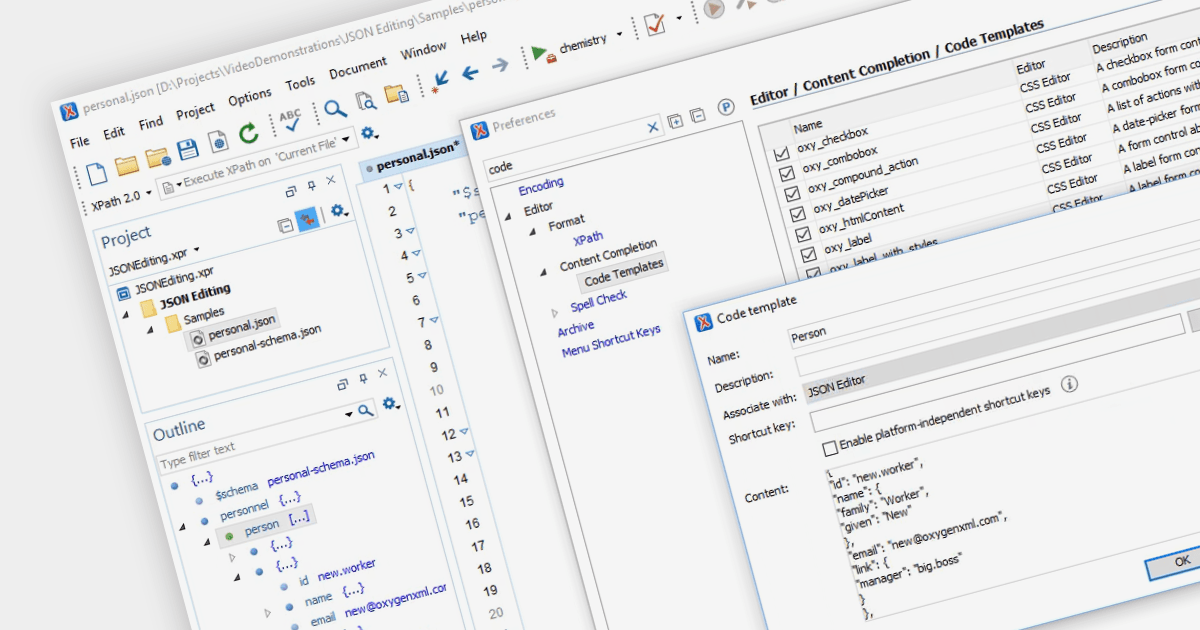Clear the Preferences search with the X icon
1200x630 pixels.
tap(654, 127)
